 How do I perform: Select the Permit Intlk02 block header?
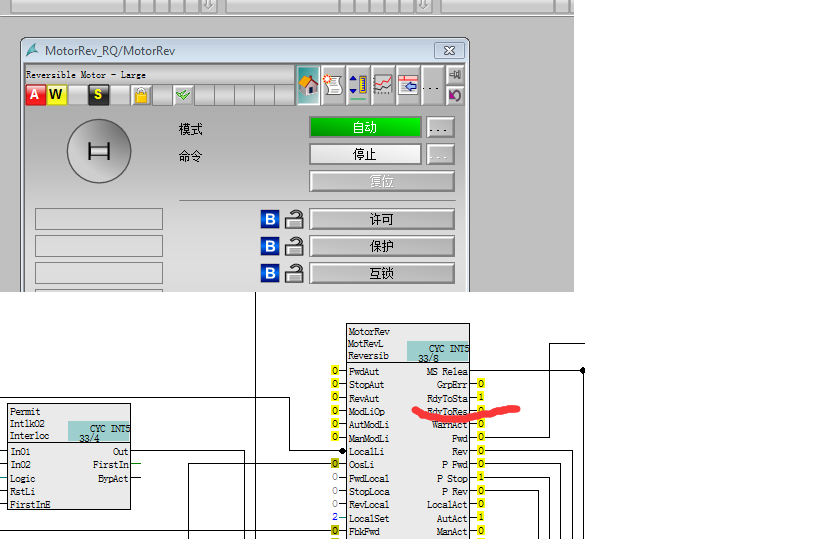pyautogui.click(x=69, y=423)
